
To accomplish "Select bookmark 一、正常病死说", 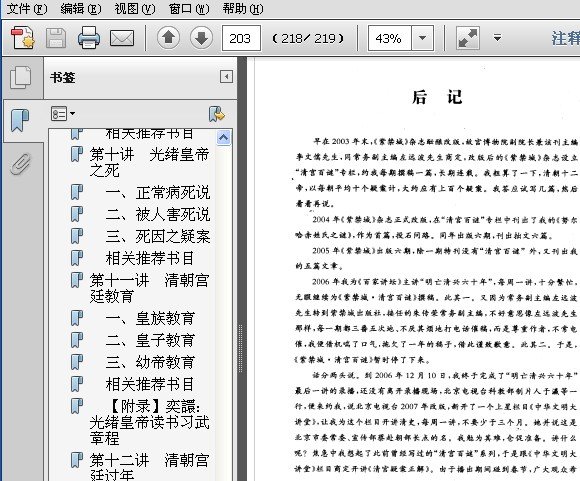I will click(x=158, y=192).
